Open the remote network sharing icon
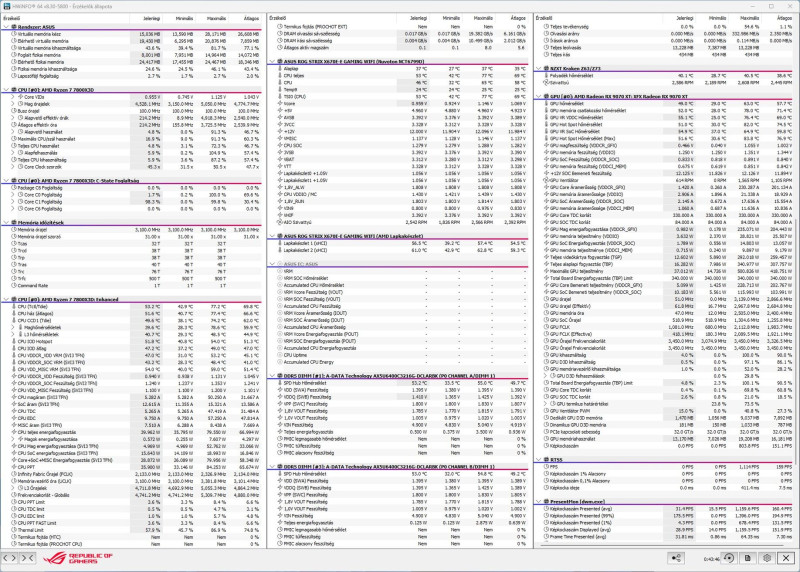The height and width of the screenshot is (572, 800). click(676, 558)
